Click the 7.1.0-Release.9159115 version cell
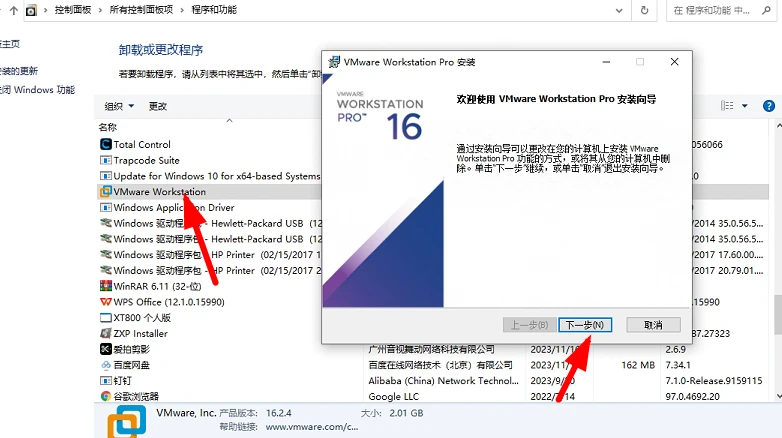 (x=714, y=381)
